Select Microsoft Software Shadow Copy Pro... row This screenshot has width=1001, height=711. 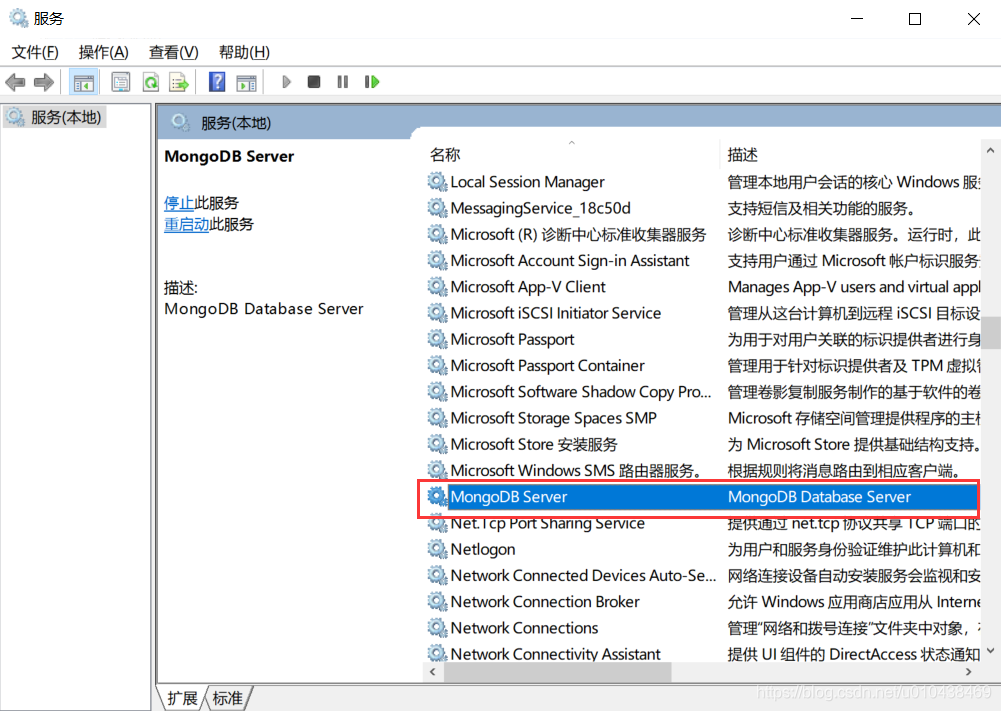tap(702, 391)
